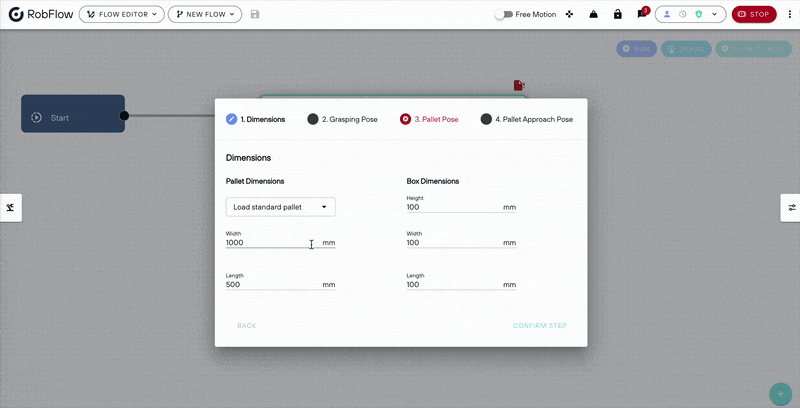Open the left robot side panel tab

pyautogui.click(x=11, y=208)
